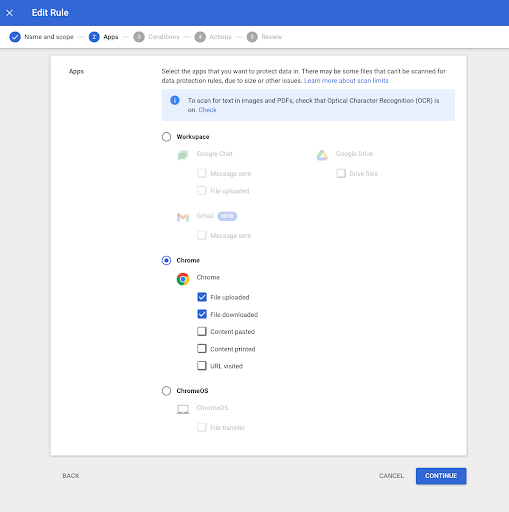Uncheck the File uploaded checkbox under Chrome
Screen dimensions: 509x512
point(202,297)
